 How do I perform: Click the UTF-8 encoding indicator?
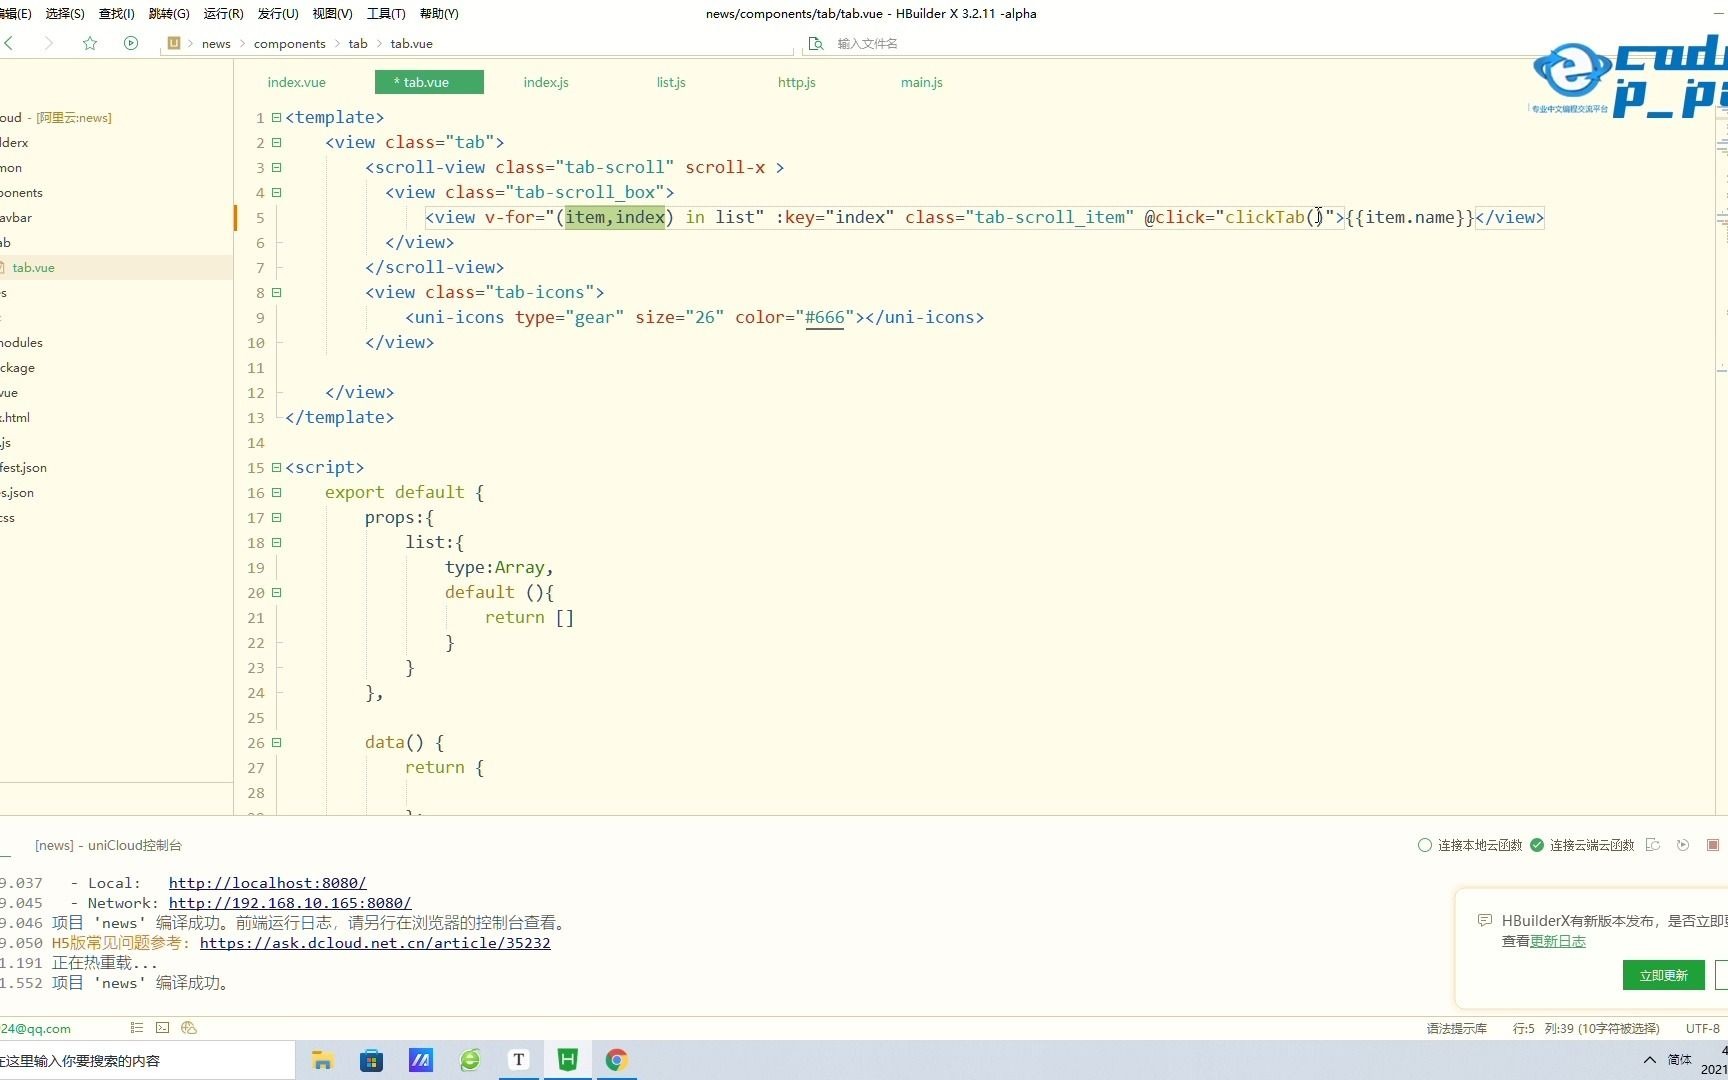pyautogui.click(x=1702, y=1028)
